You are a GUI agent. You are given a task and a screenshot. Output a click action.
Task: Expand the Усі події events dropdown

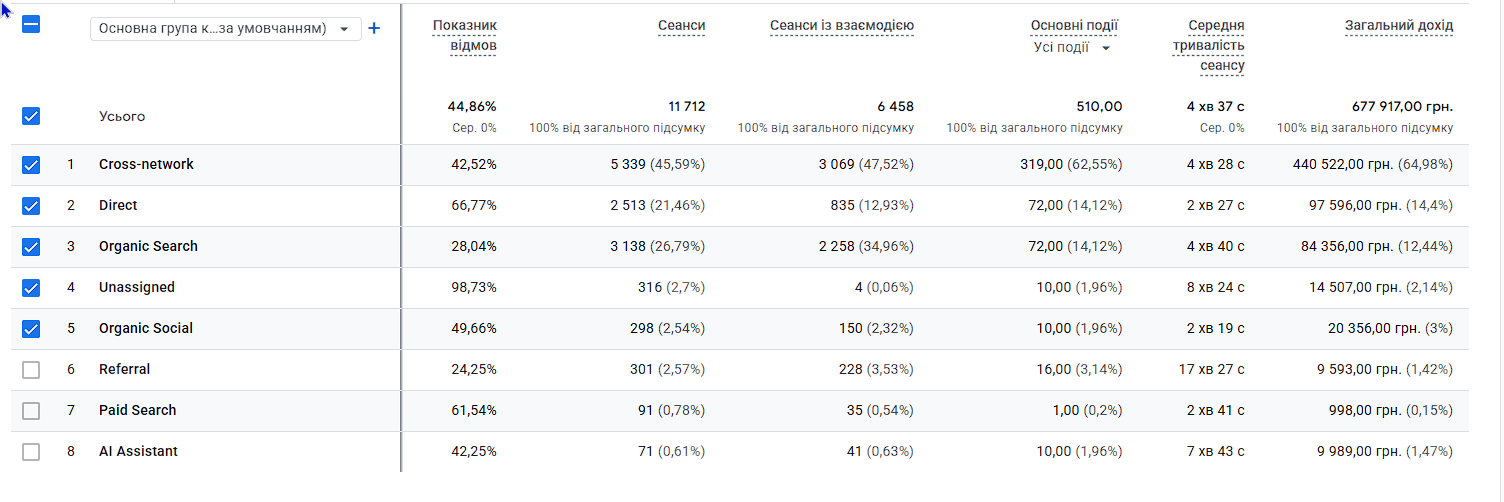(x=1072, y=47)
